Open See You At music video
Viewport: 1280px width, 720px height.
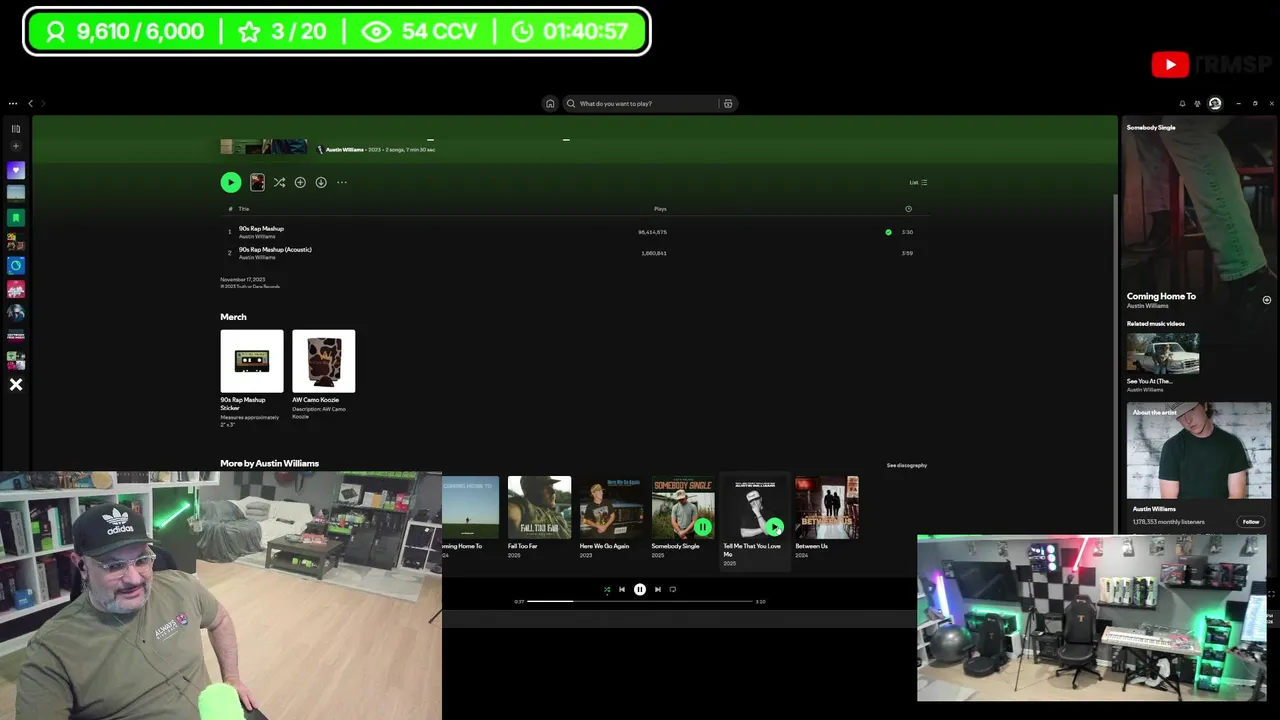click(x=1163, y=361)
